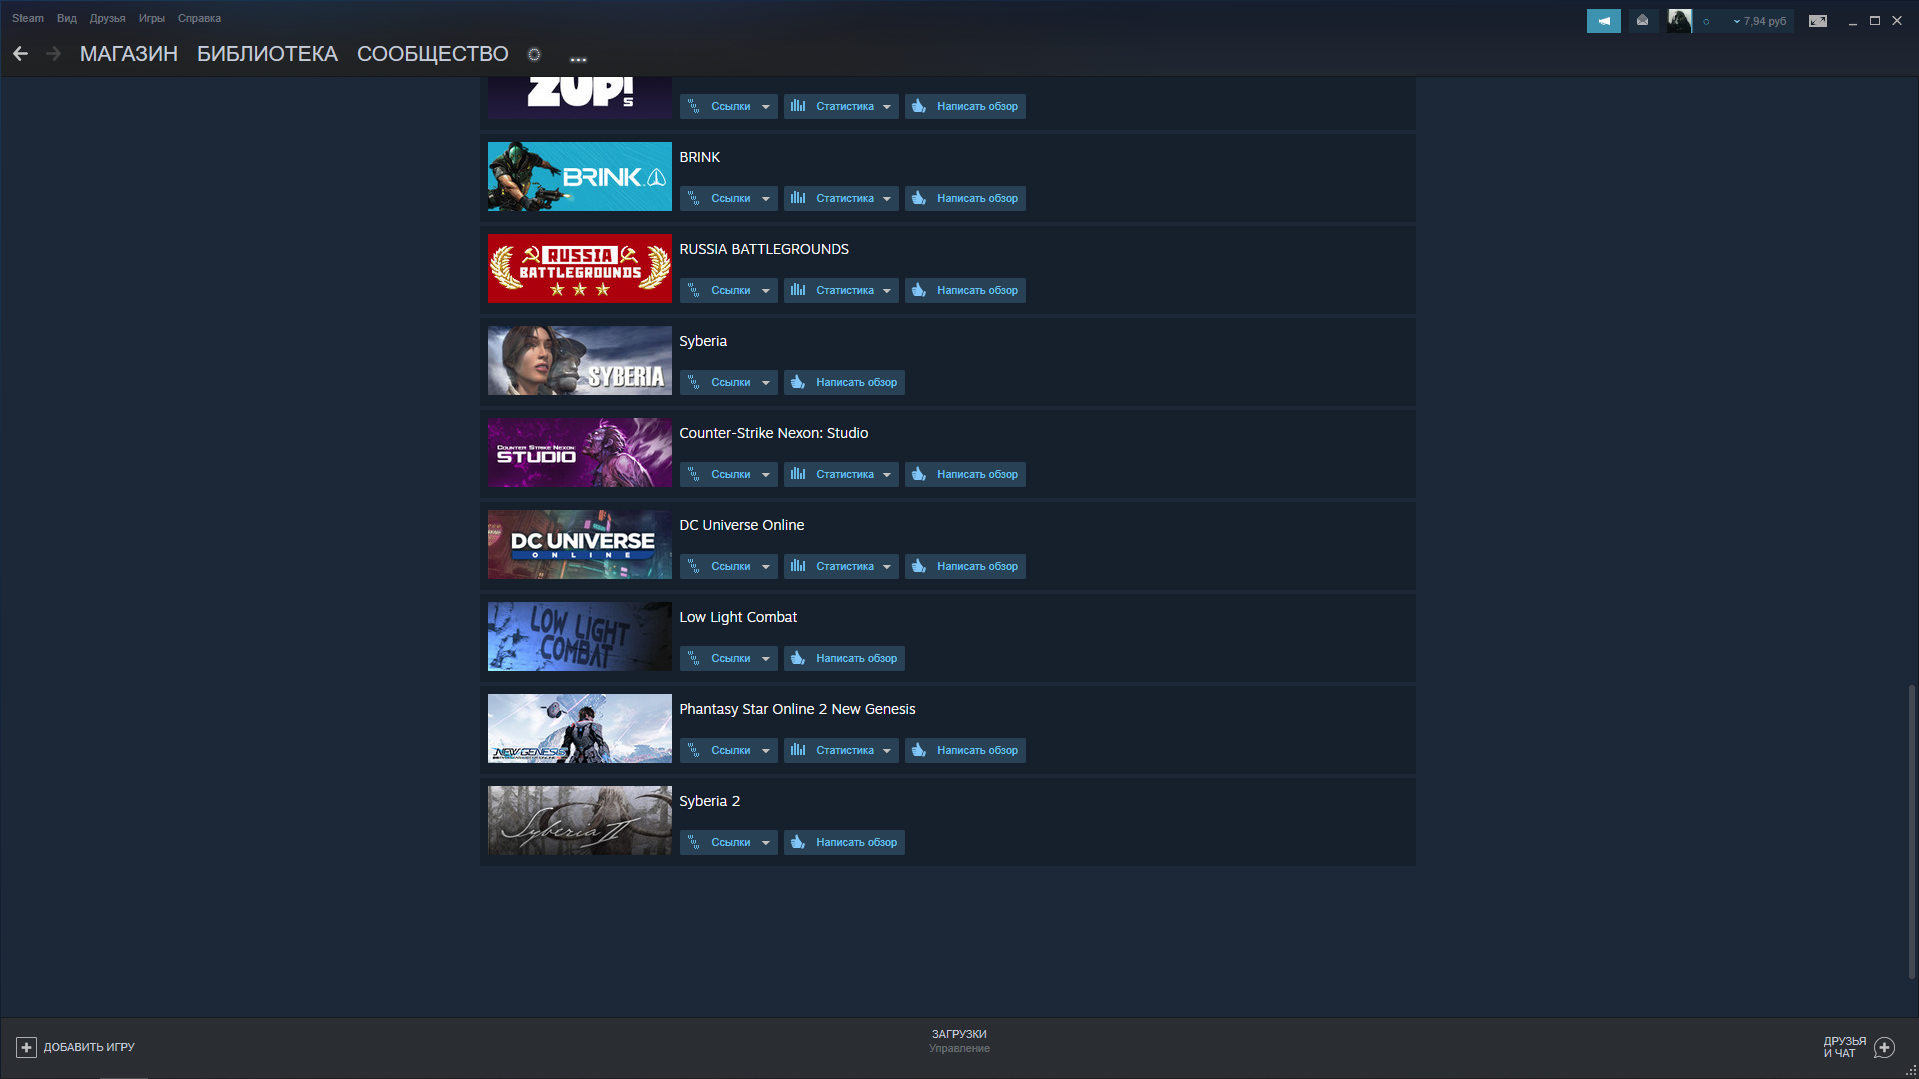The width and height of the screenshot is (1919, 1079).
Task: Open the Syberia game thumbnail
Action: (580, 360)
